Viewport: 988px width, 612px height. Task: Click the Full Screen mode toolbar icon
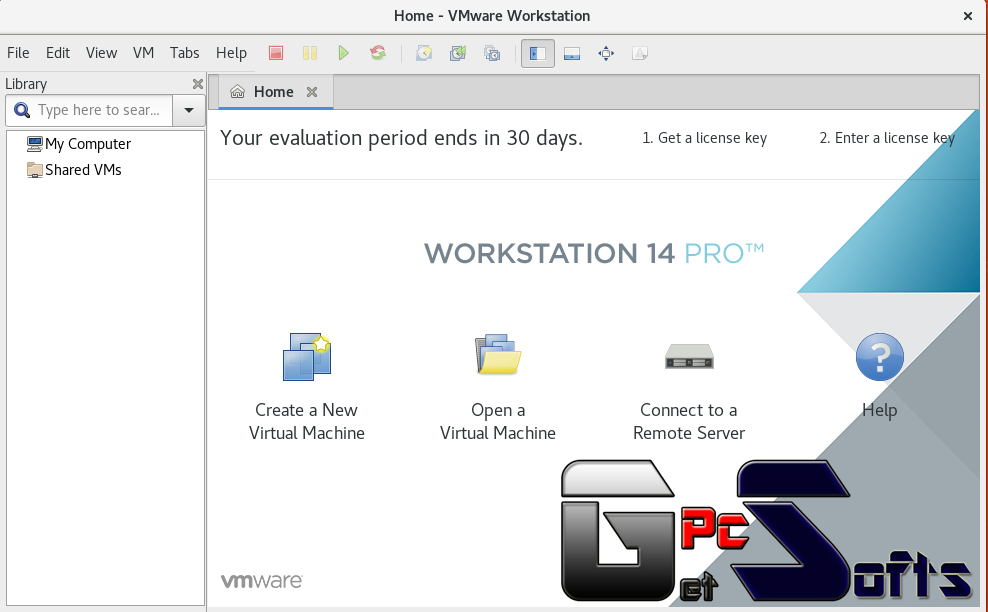pos(606,53)
